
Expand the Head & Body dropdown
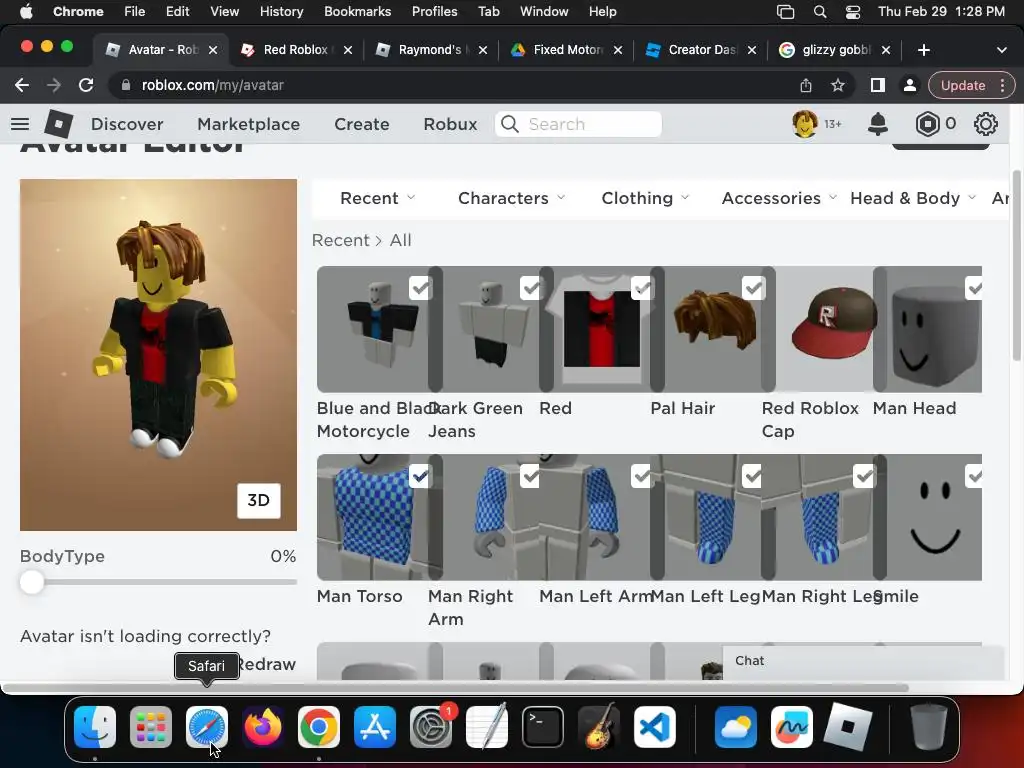(x=913, y=198)
